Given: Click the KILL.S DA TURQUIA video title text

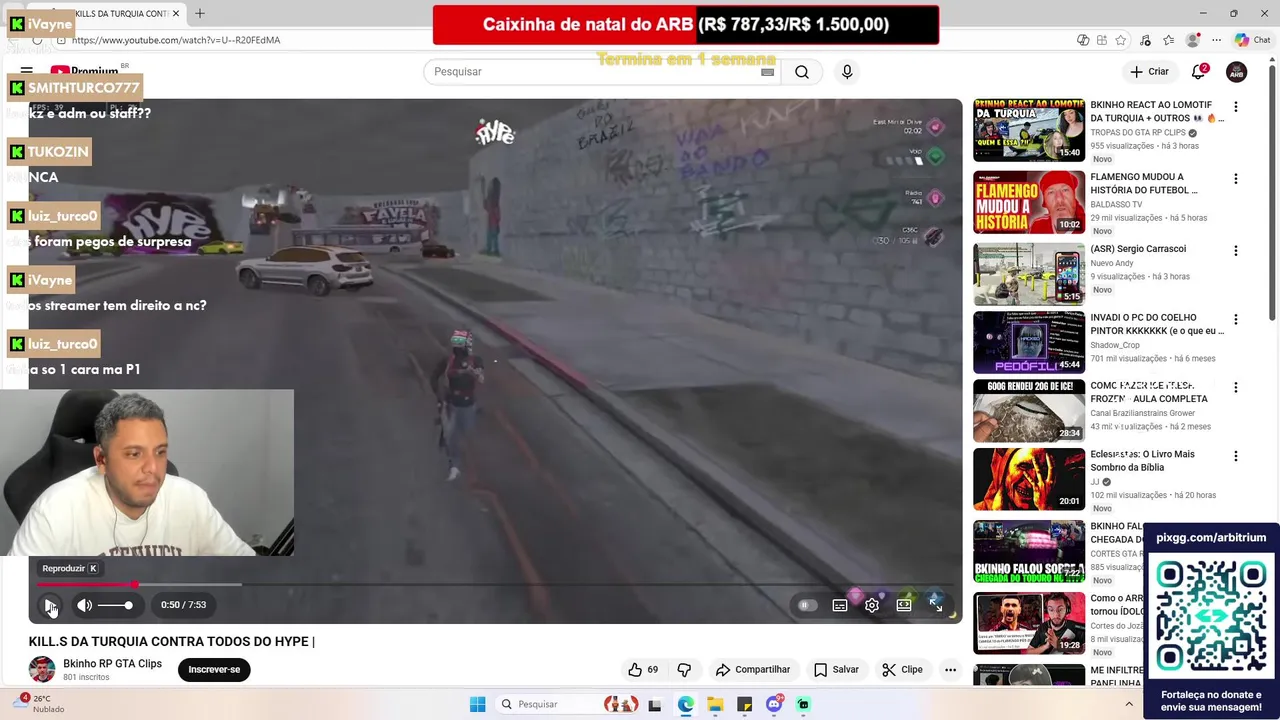Looking at the screenshot, I should tap(172, 641).
